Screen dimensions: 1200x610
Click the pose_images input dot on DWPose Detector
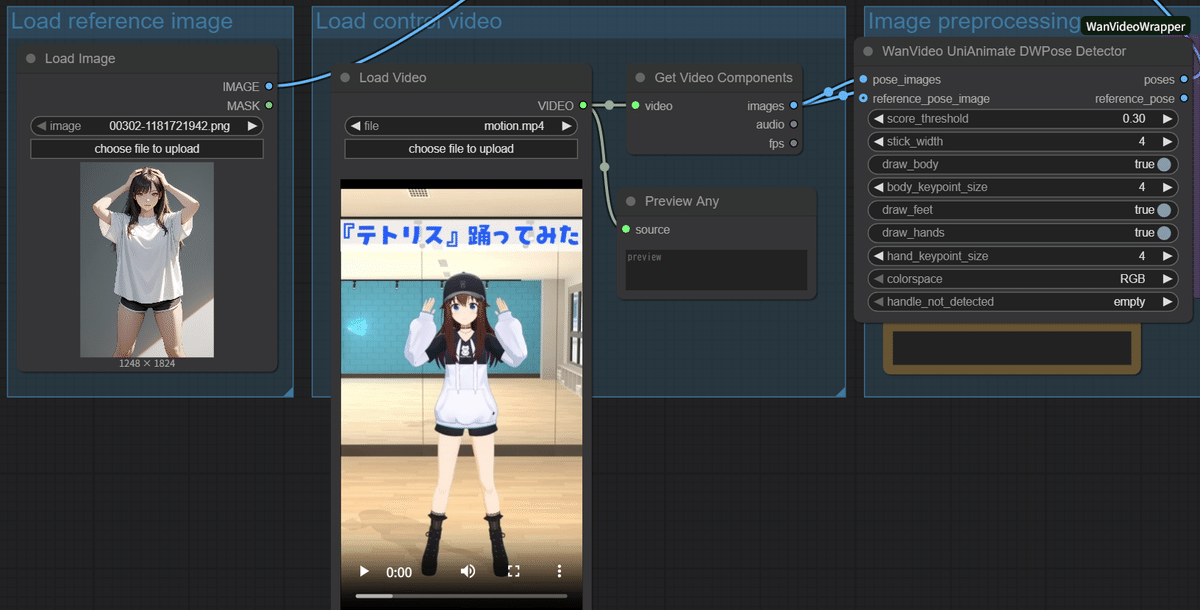(861, 79)
